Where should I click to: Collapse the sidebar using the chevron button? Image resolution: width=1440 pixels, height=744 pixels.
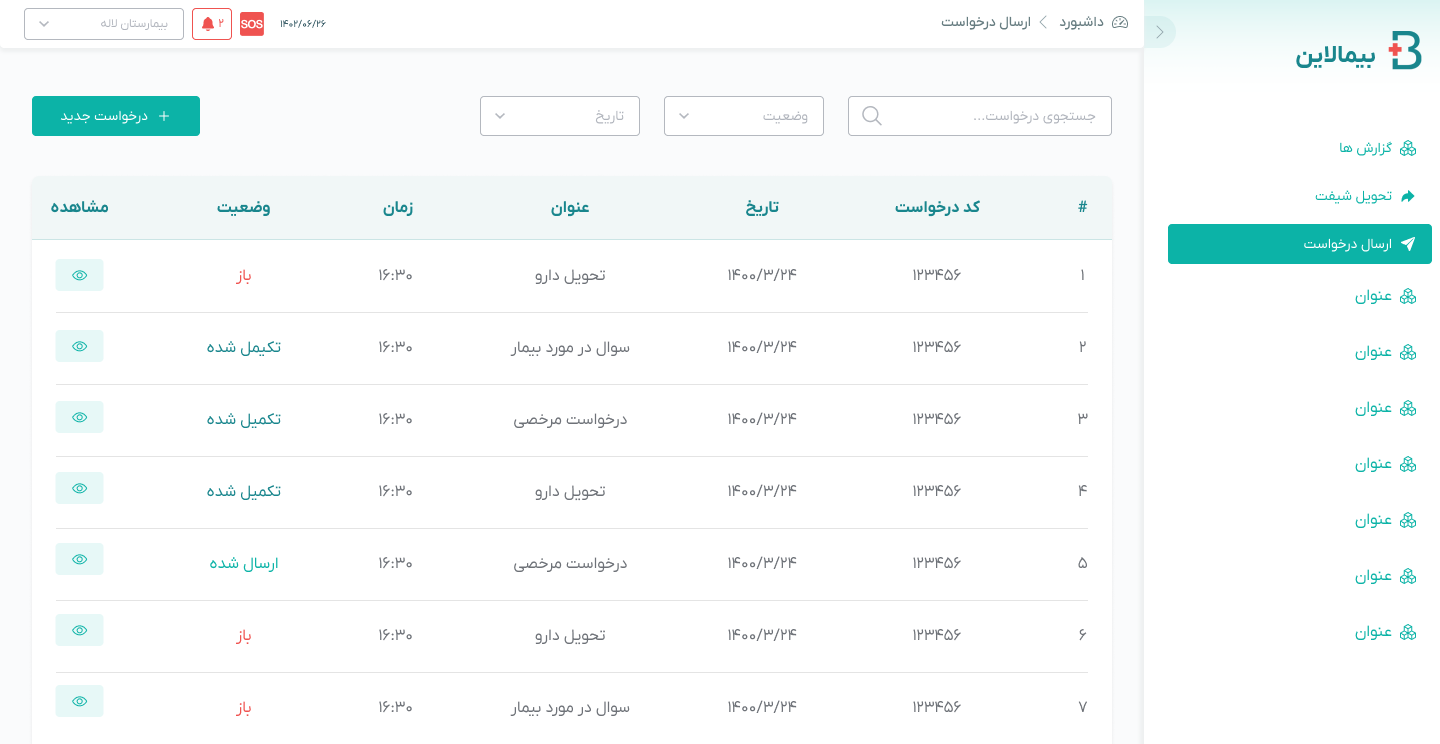click(1160, 32)
